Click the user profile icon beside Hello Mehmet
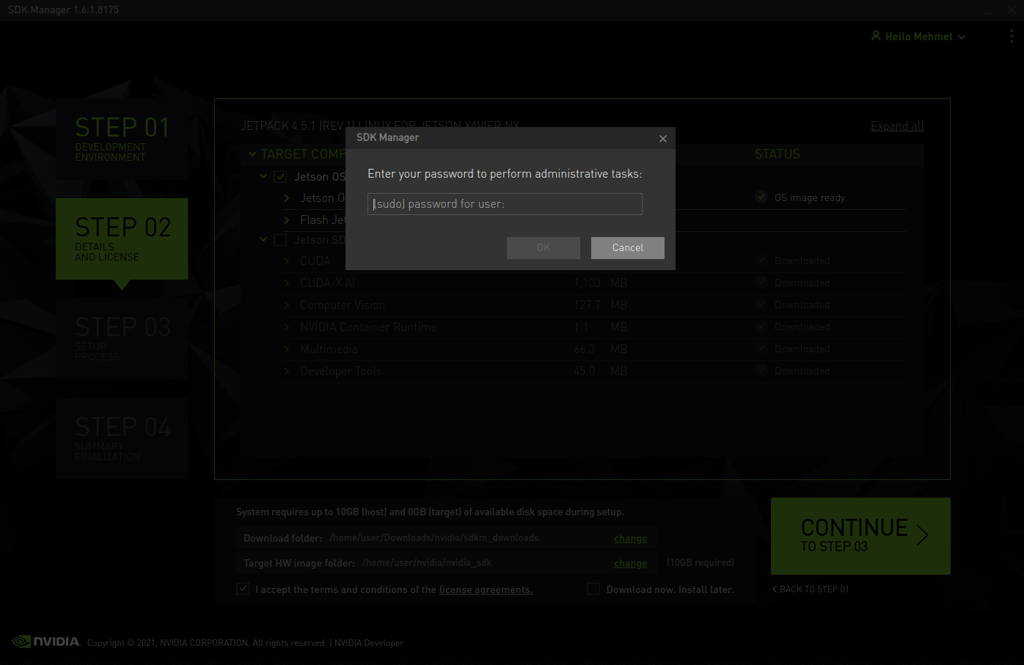Viewport: 1024px width, 665px height. [876, 36]
